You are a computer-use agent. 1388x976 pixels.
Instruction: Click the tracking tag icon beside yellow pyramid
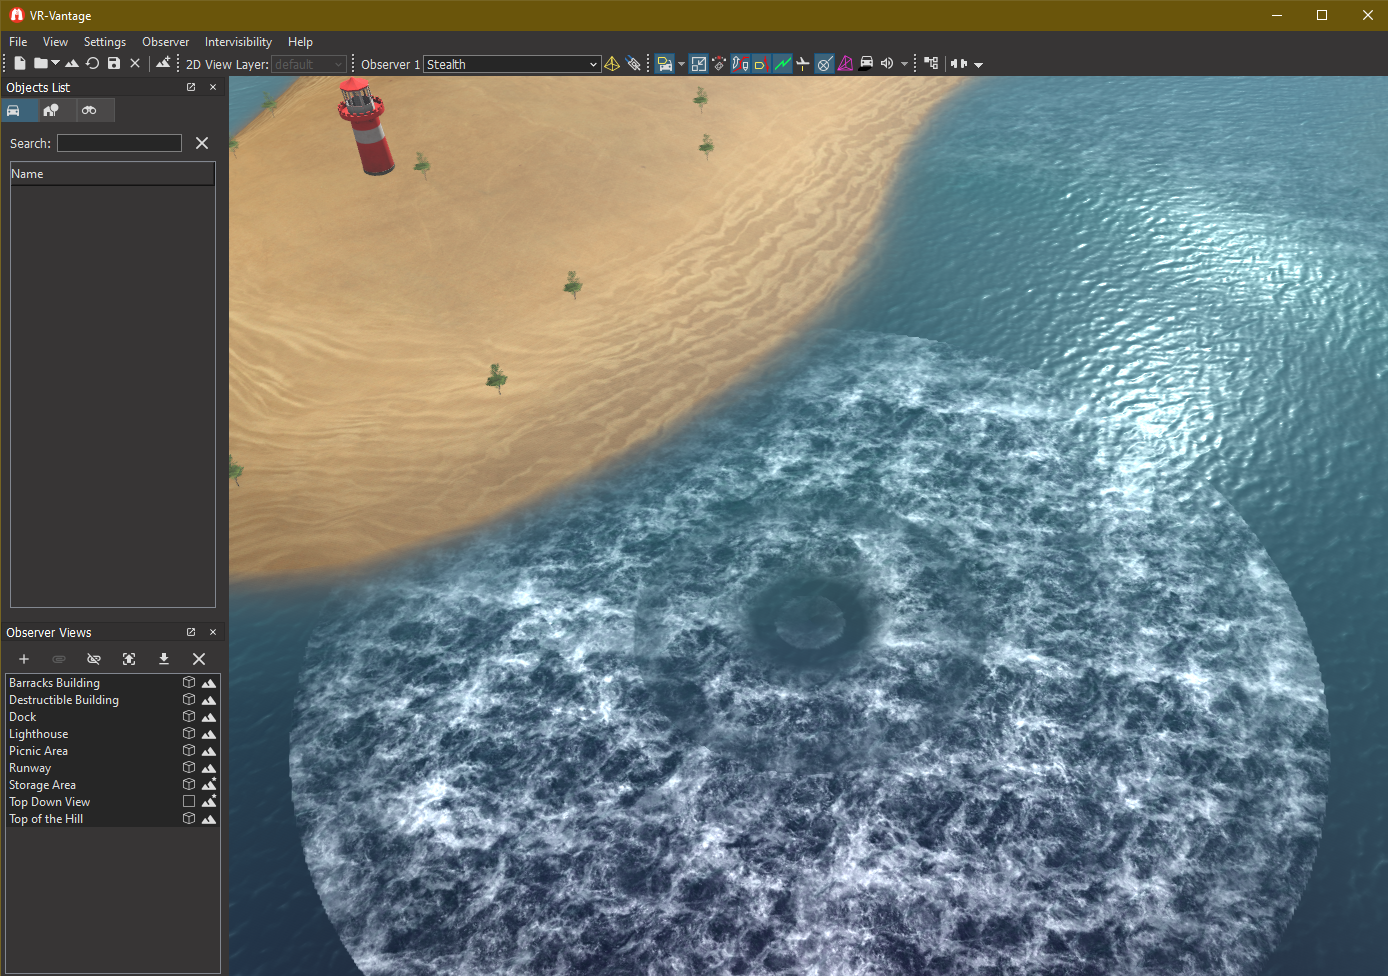(x=633, y=64)
